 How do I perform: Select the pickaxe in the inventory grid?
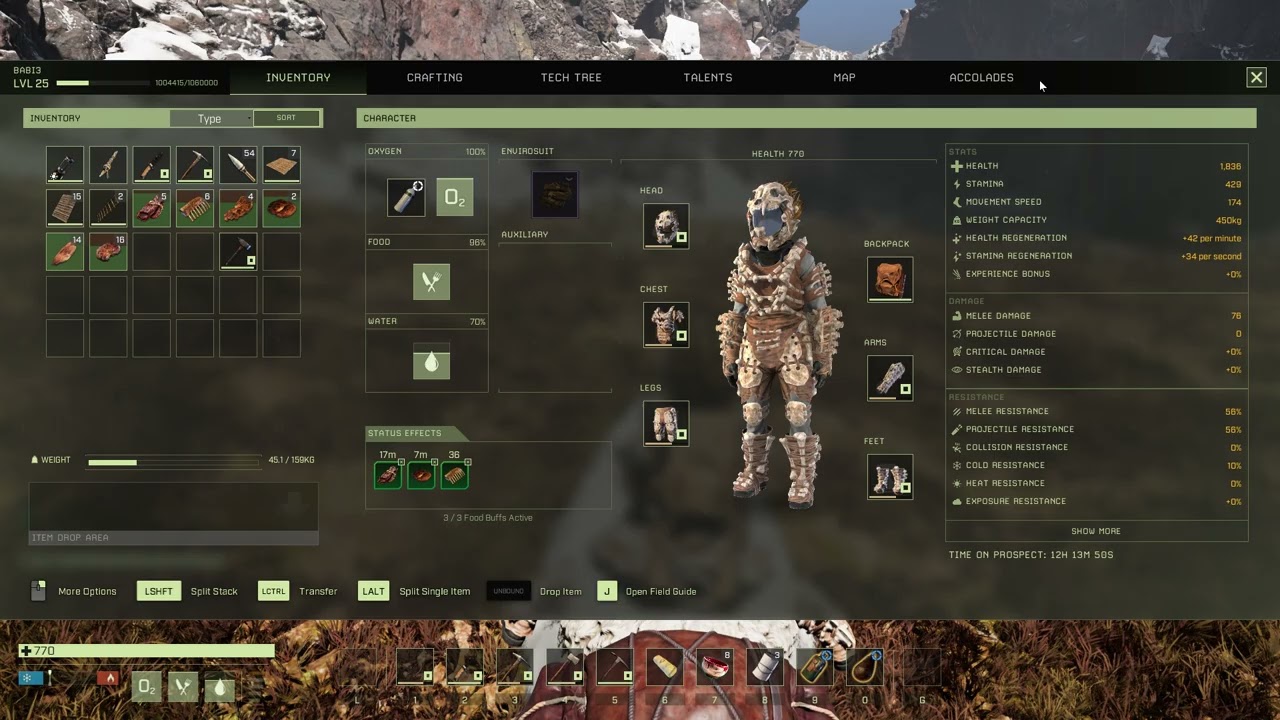(x=195, y=165)
